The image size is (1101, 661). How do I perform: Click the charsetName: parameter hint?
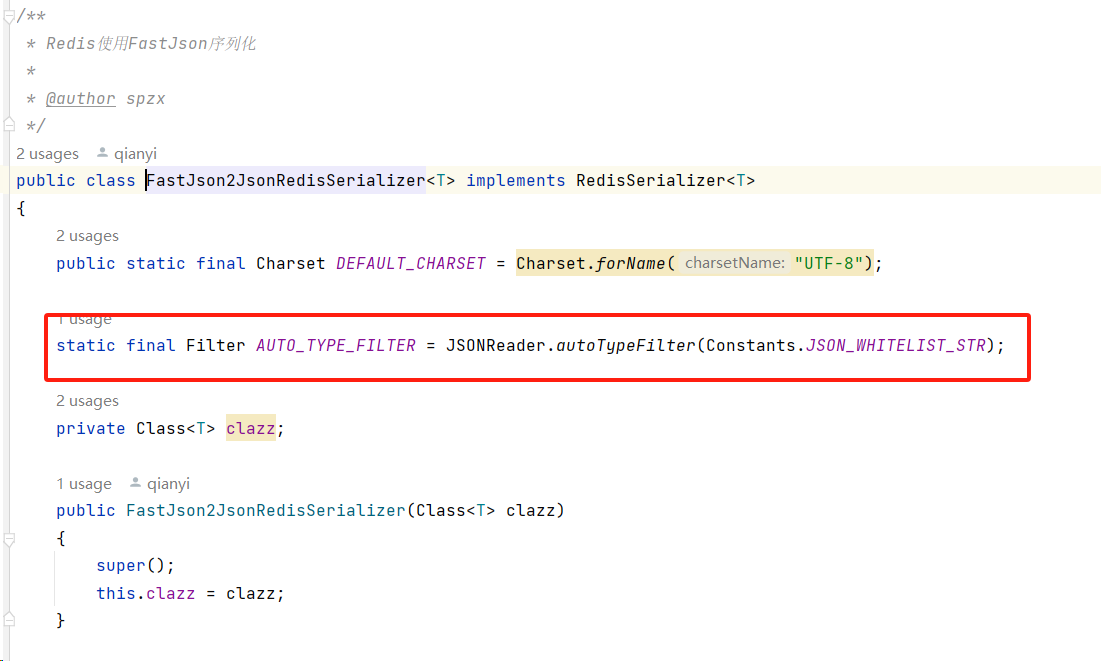[734, 263]
